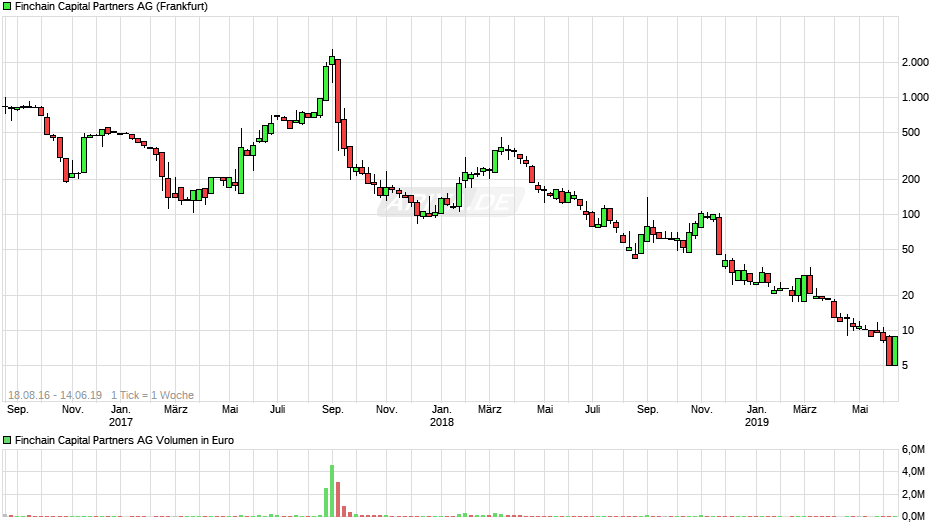
Task: Click the '2019' year label on time axis
Action: 757,422
